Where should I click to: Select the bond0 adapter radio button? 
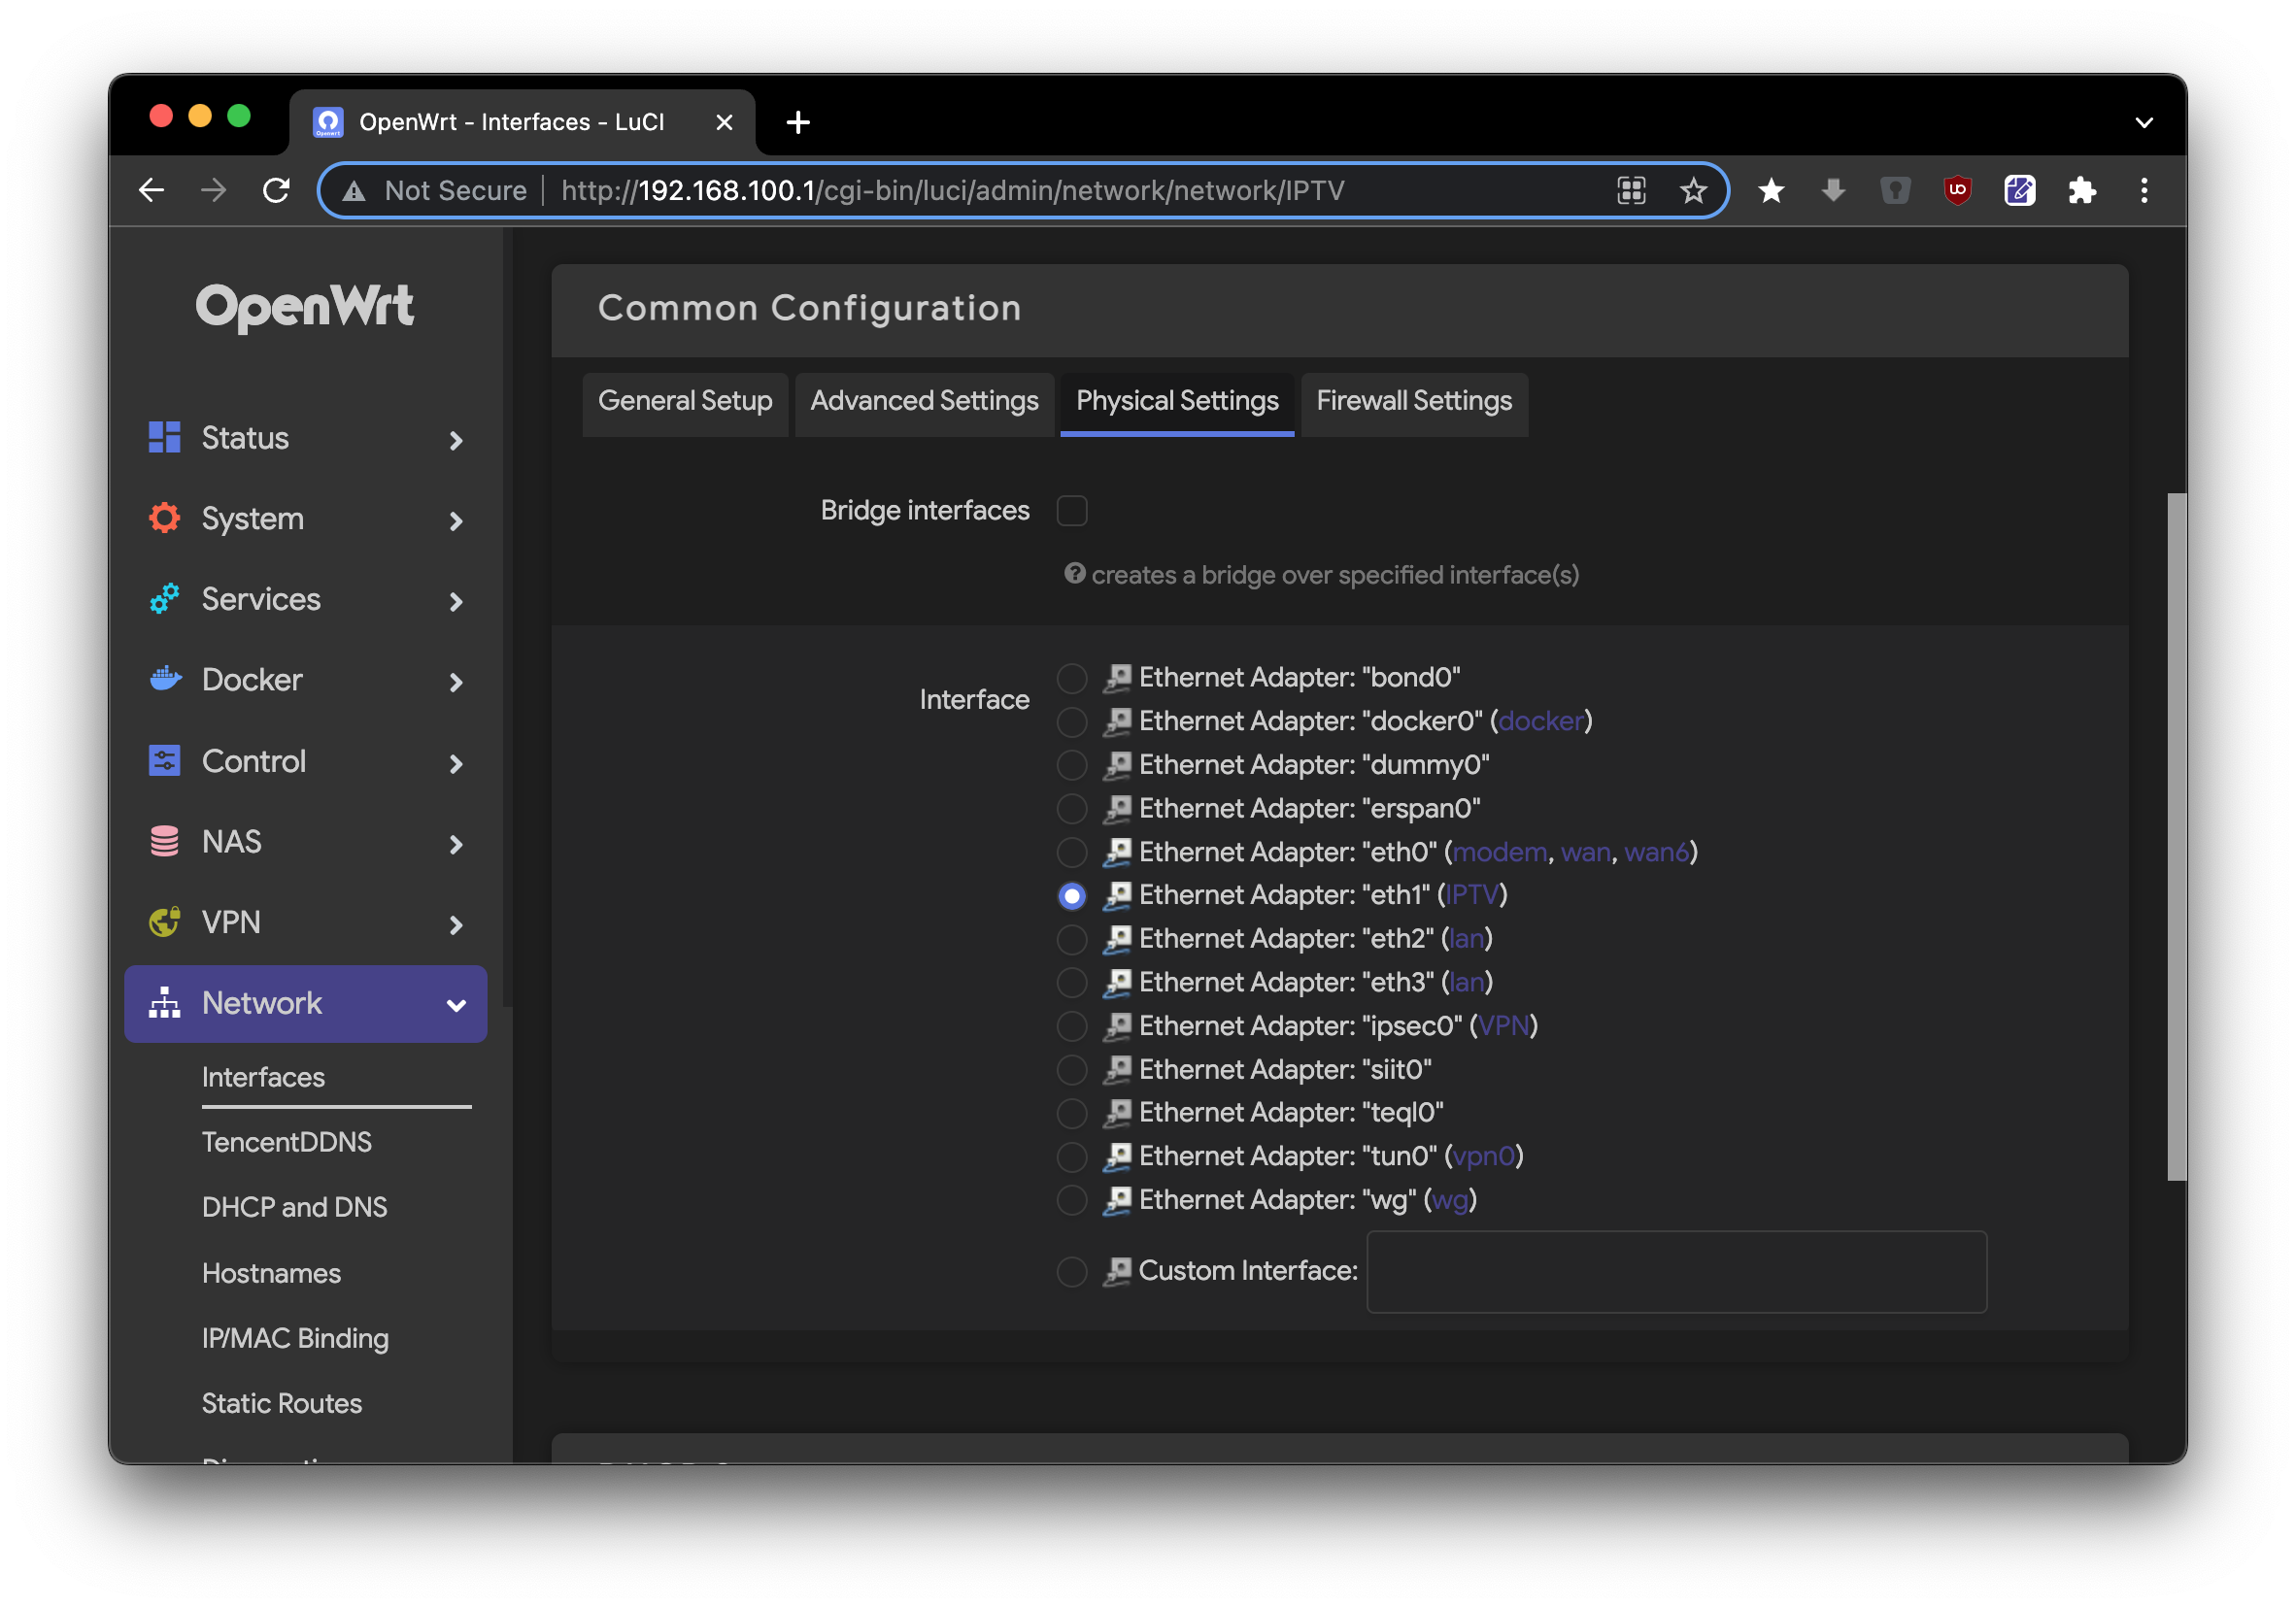pos(1072,678)
